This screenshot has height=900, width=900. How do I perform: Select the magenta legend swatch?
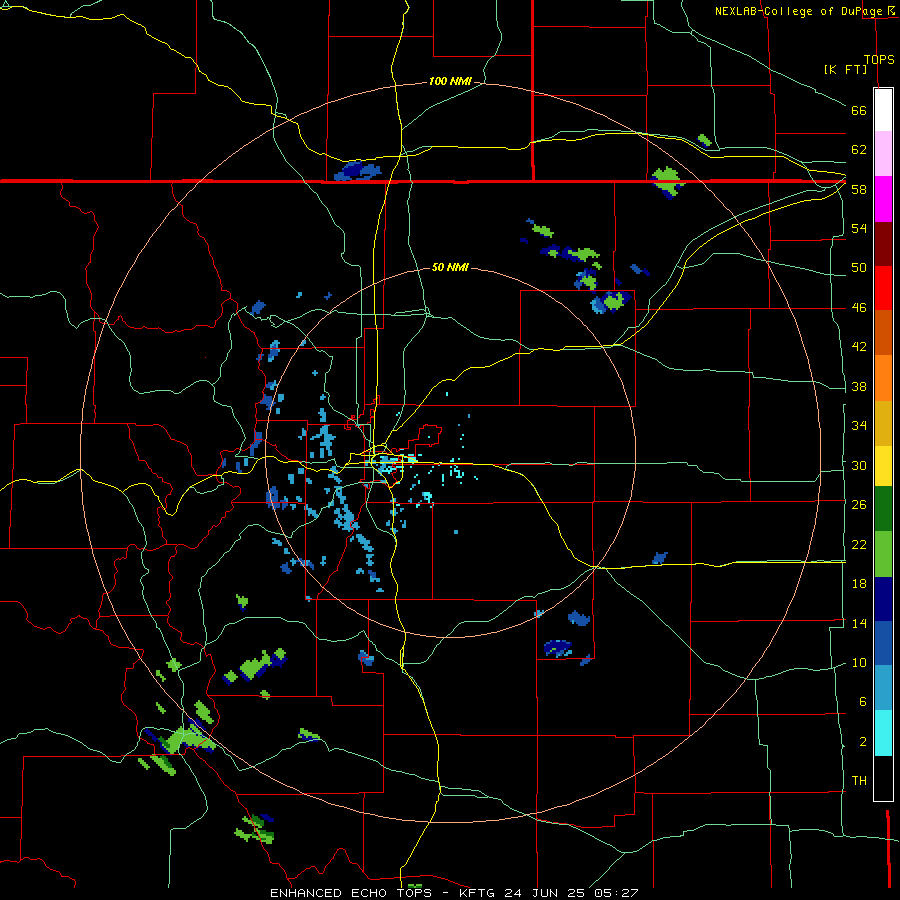tap(883, 199)
